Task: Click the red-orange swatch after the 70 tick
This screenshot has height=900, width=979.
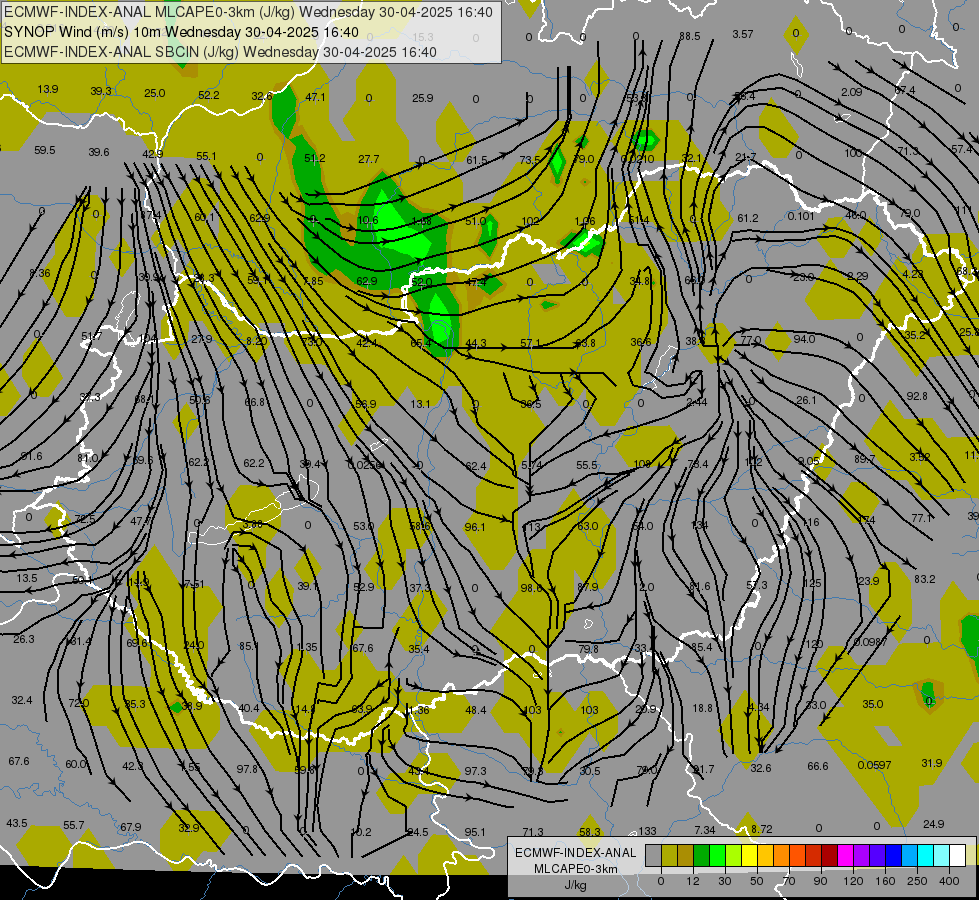Action: (x=797, y=856)
